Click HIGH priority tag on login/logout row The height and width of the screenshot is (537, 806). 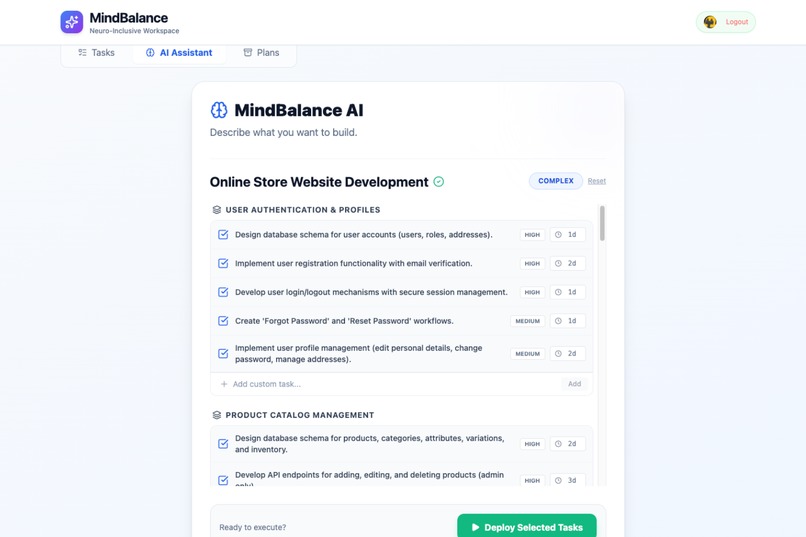[532, 292]
